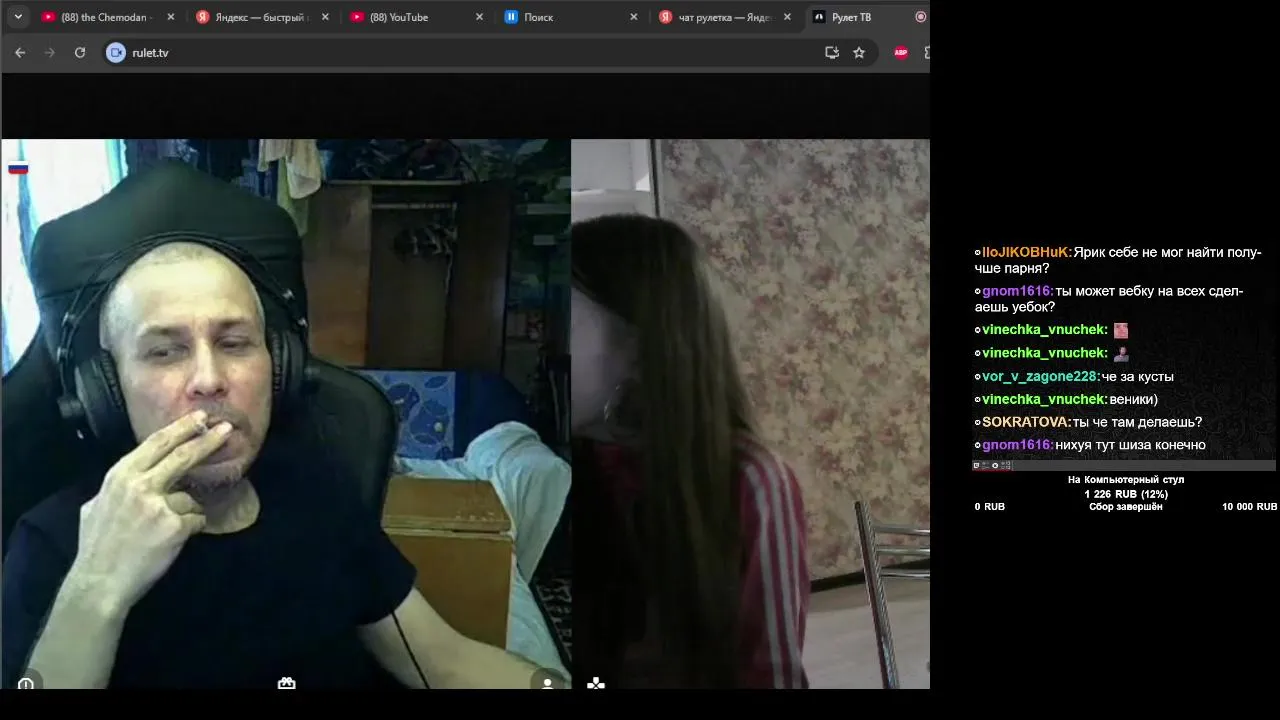Click the stranger's video feed
Screen dimensions: 1280x720
(750, 413)
